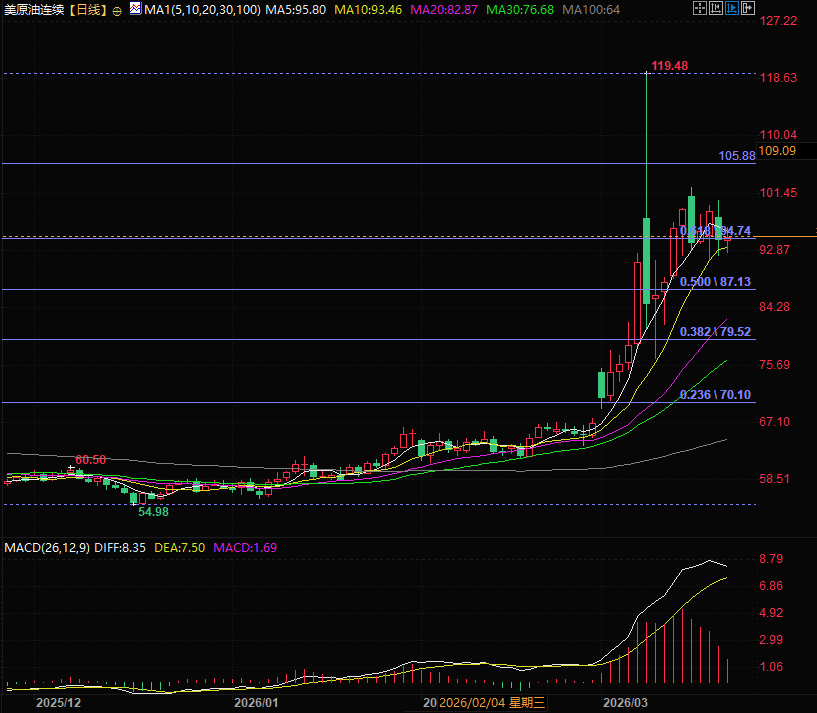Click the MACD:1.69 value
This screenshot has height=713, width=817.
coord(245,548)
